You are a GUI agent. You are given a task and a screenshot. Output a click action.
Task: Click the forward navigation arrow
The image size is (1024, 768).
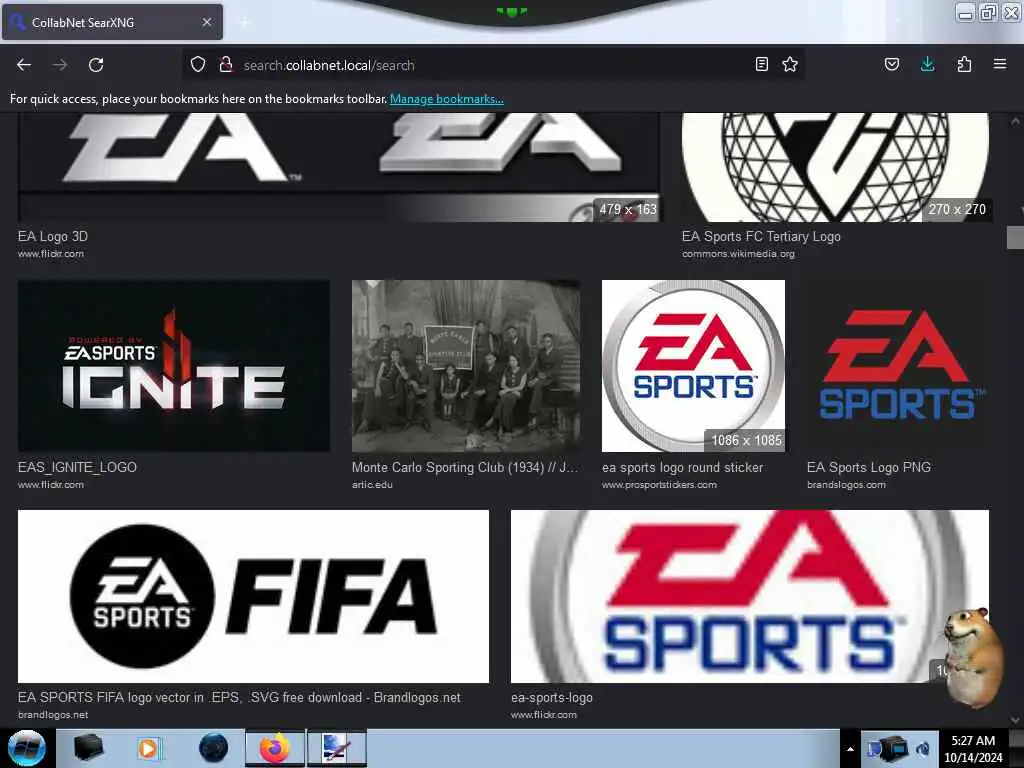click(x=60, y=65)
